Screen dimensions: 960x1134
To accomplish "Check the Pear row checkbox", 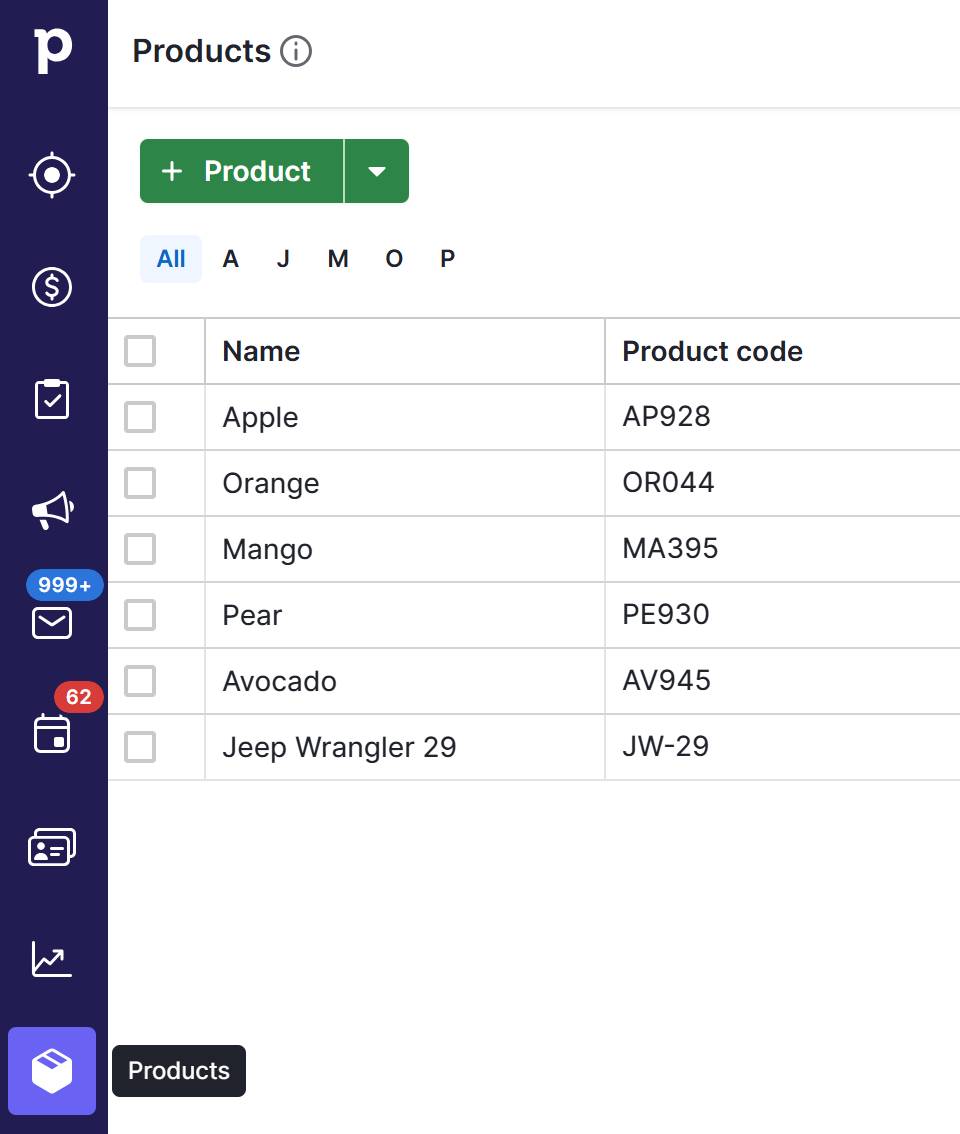I will click(x=140, y=615).
